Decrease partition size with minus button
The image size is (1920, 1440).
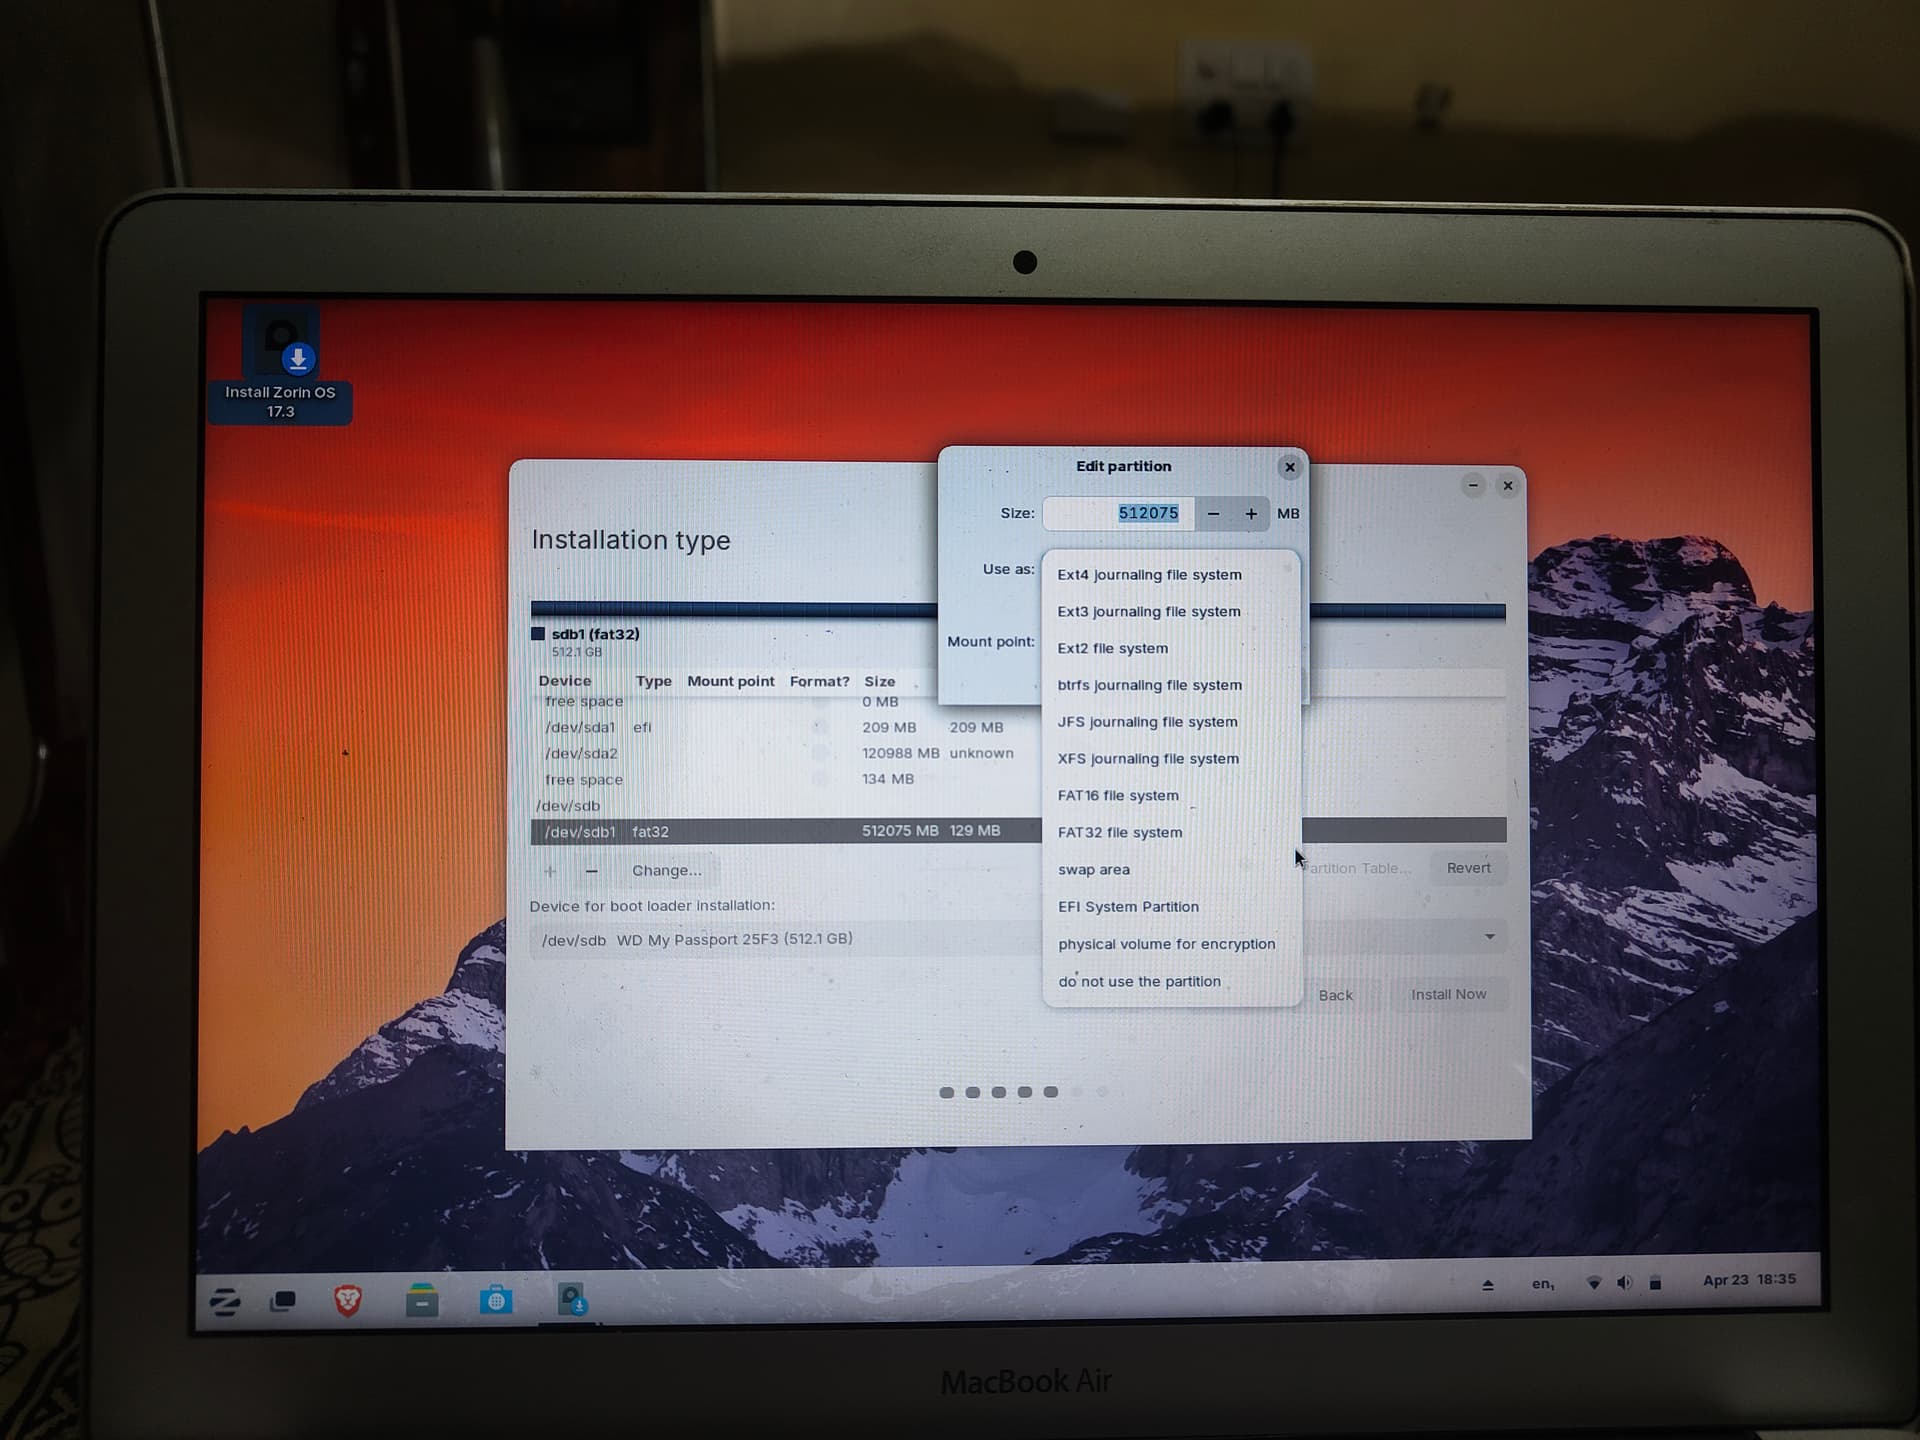point(1213,514)
